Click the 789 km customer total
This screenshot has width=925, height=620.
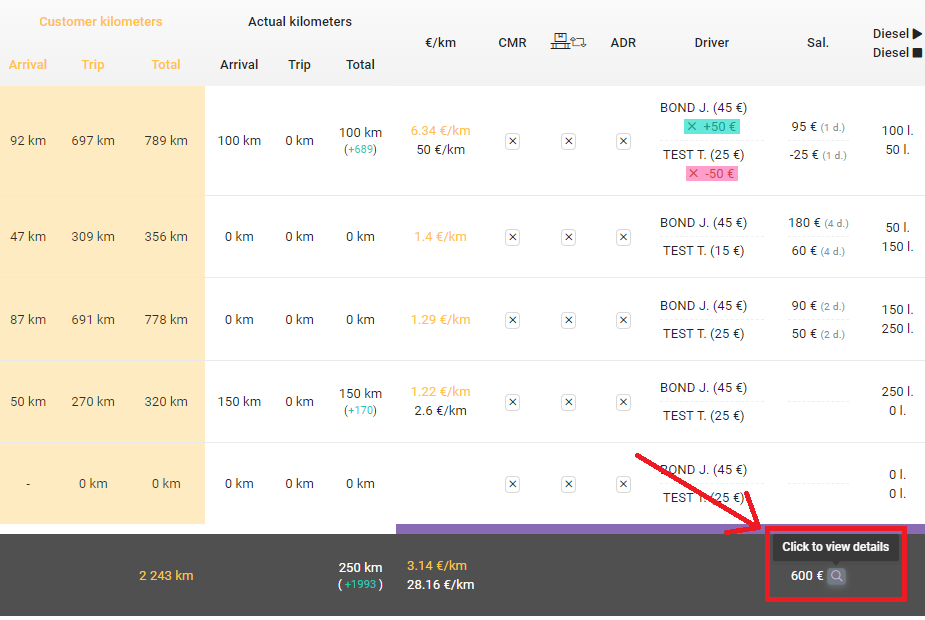166,141
